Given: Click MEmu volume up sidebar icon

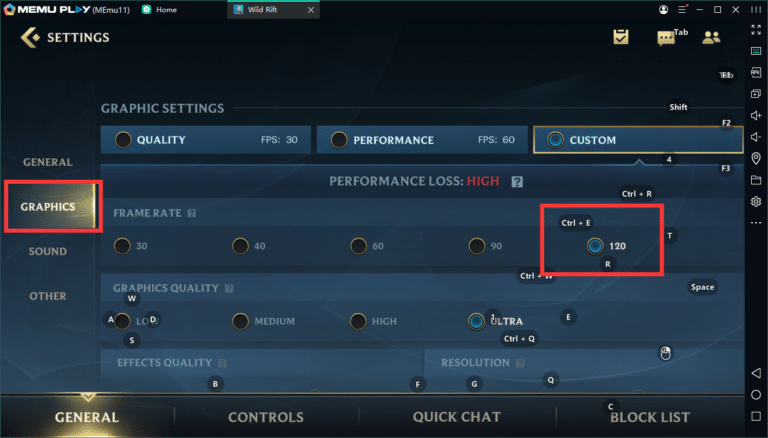Looking at the screenshot, I should click(756, 115).
